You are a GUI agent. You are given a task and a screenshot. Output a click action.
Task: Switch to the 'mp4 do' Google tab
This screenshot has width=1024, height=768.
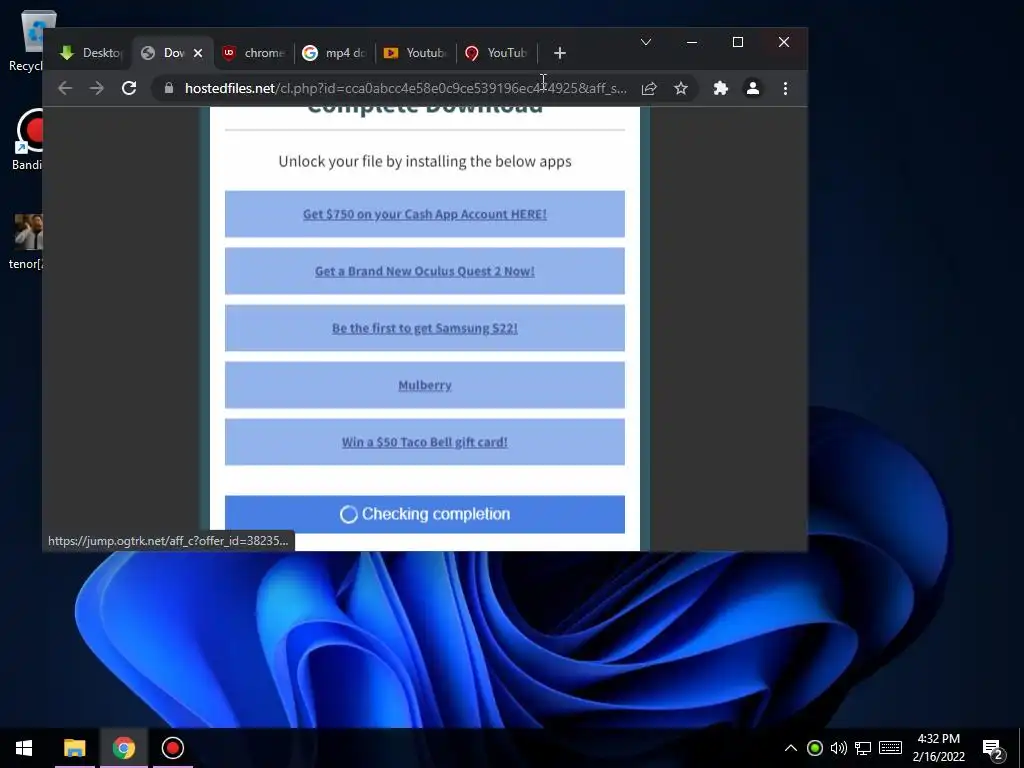pyautogui.click(x=334, y=53)
